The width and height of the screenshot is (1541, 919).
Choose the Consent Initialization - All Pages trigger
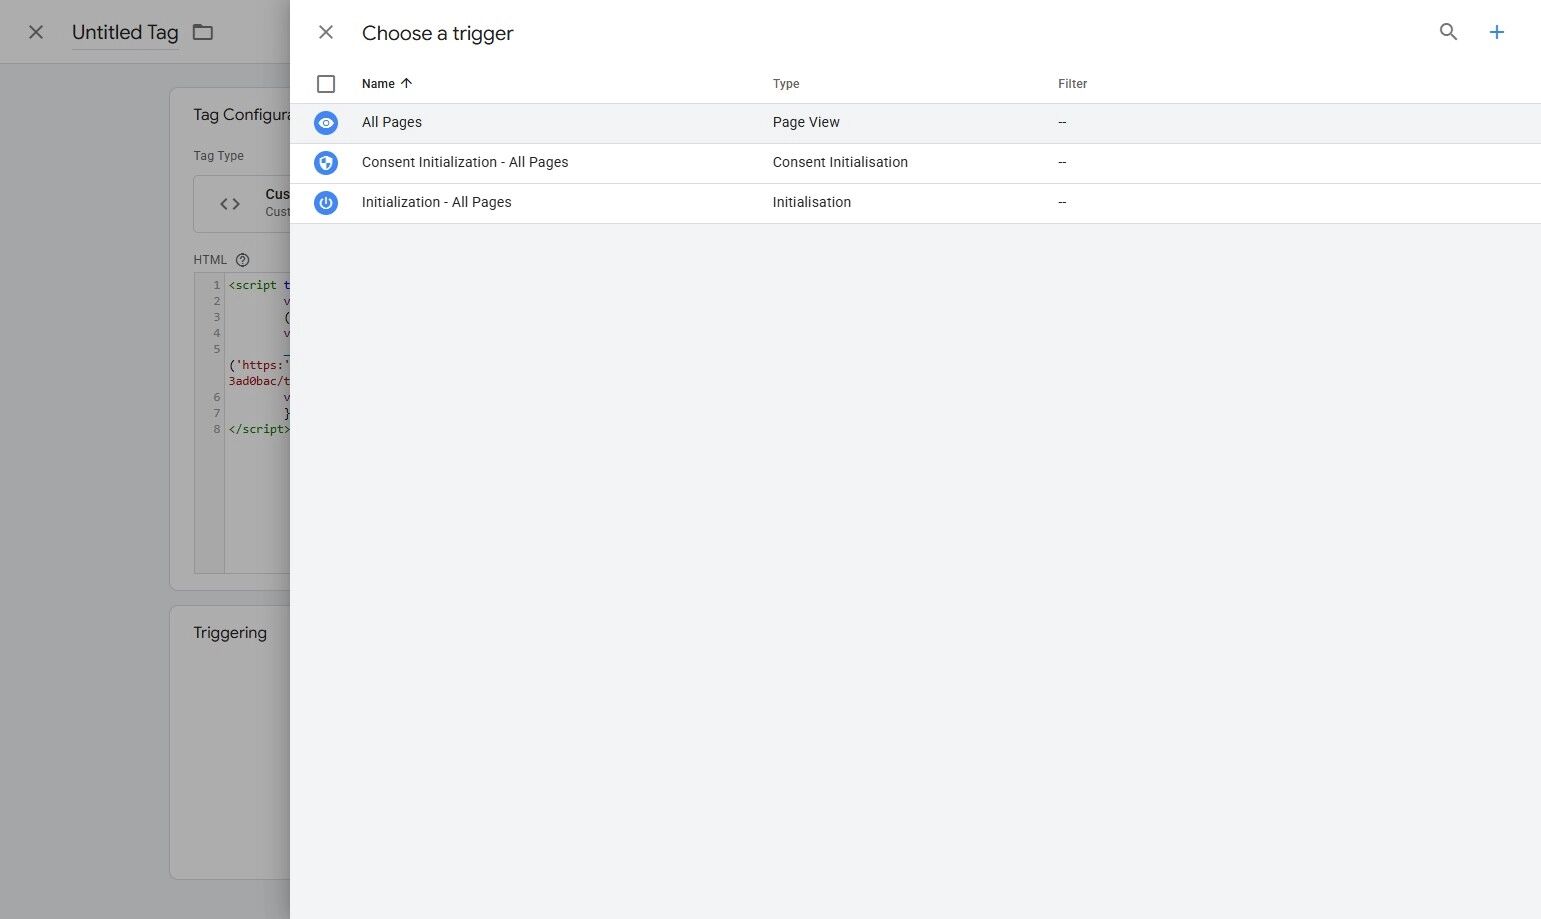[x=465, y=162]
